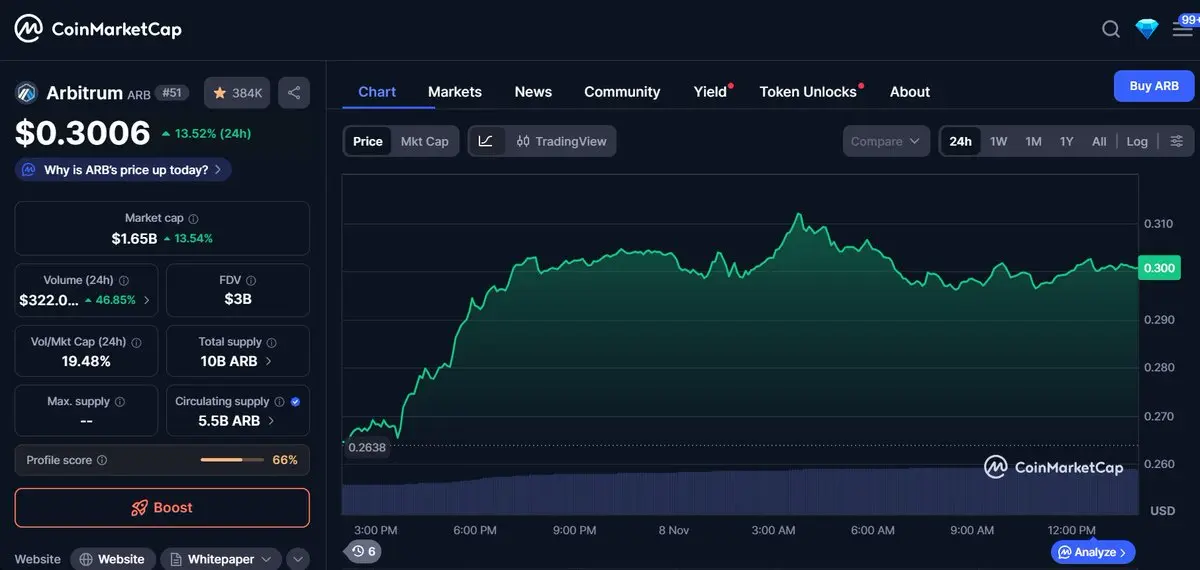
Task: Set chart range to 1Y
Action: (1067, 141)
